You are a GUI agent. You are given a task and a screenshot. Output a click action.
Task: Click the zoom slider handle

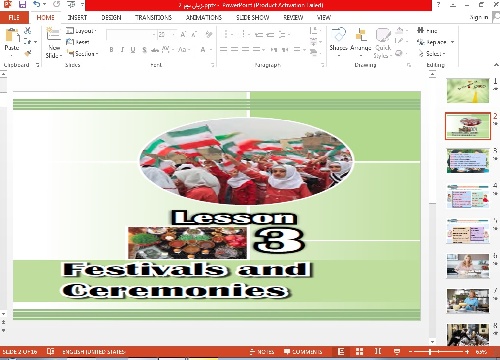pyautogui.click(x=430, y=351)
